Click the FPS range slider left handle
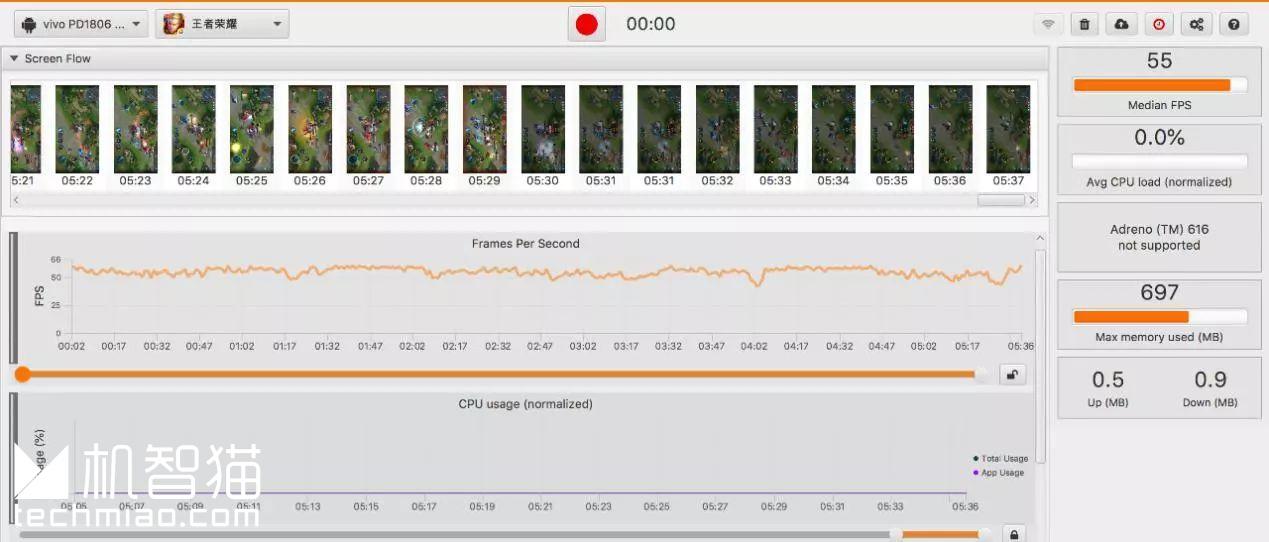1269x542 pixels. pyautogui.click(x=22, y=374)
